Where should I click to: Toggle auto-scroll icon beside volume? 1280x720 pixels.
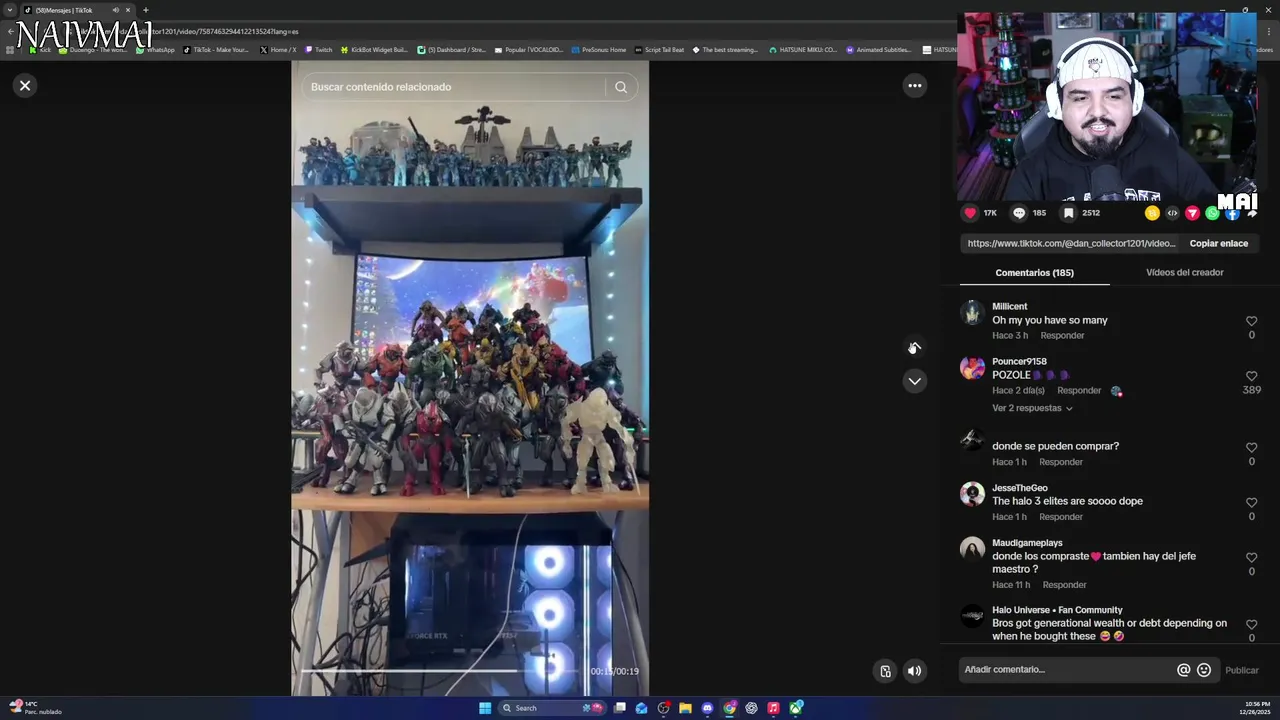pos(885,671)
